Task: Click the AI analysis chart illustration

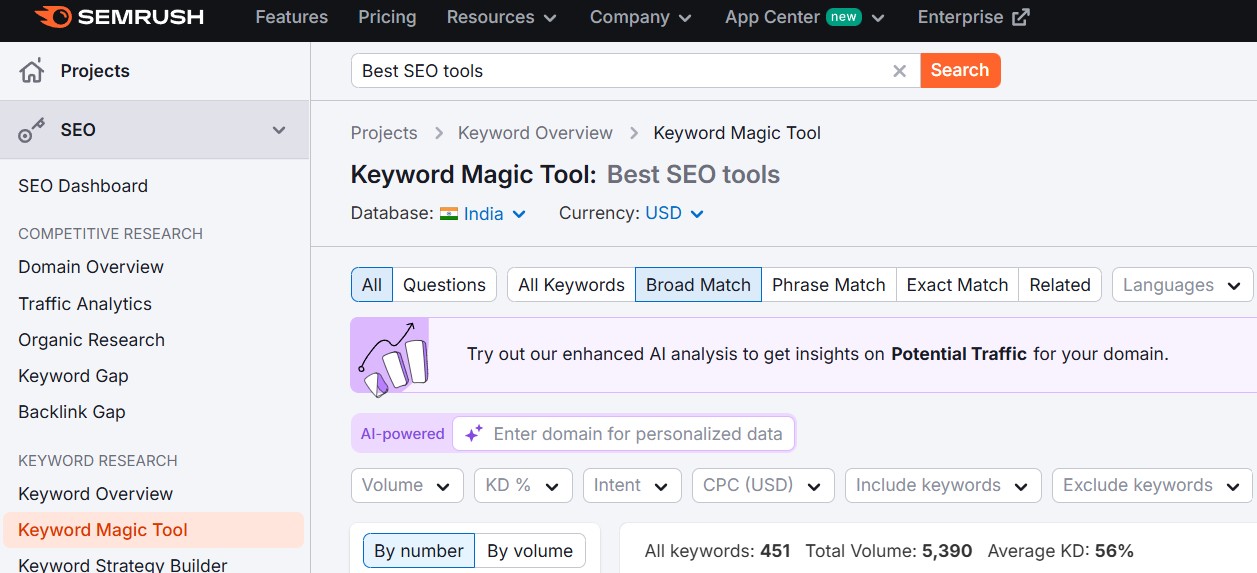Action: 390,355
